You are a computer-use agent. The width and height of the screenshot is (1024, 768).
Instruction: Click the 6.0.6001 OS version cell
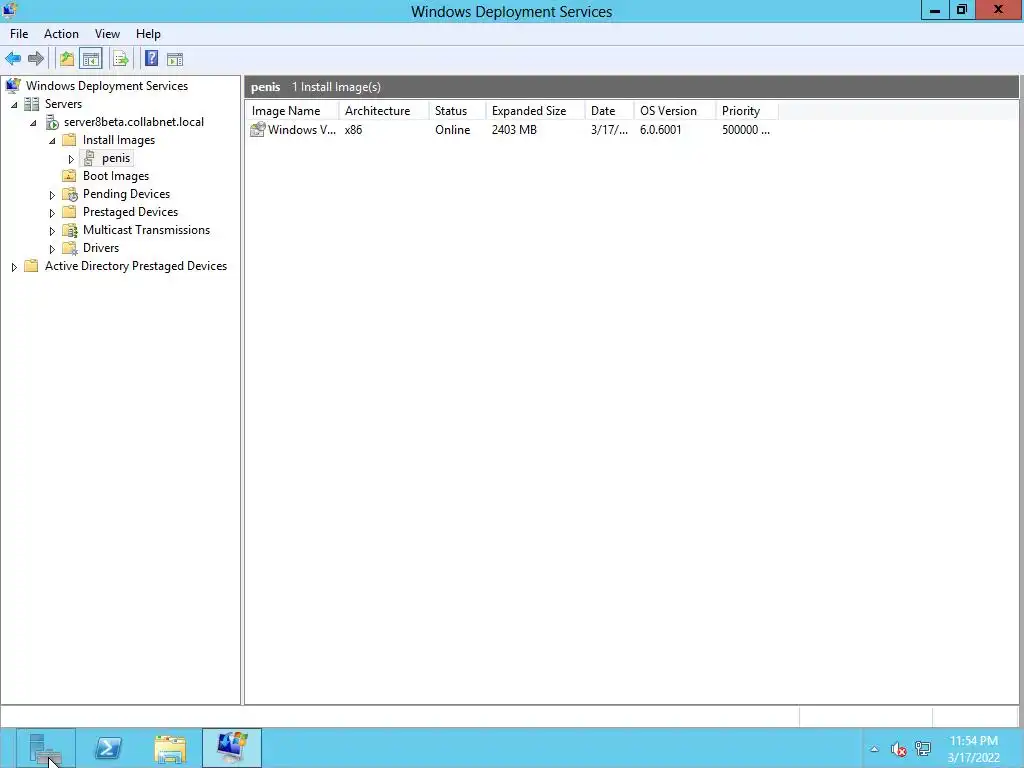click(x=660, y=130)
